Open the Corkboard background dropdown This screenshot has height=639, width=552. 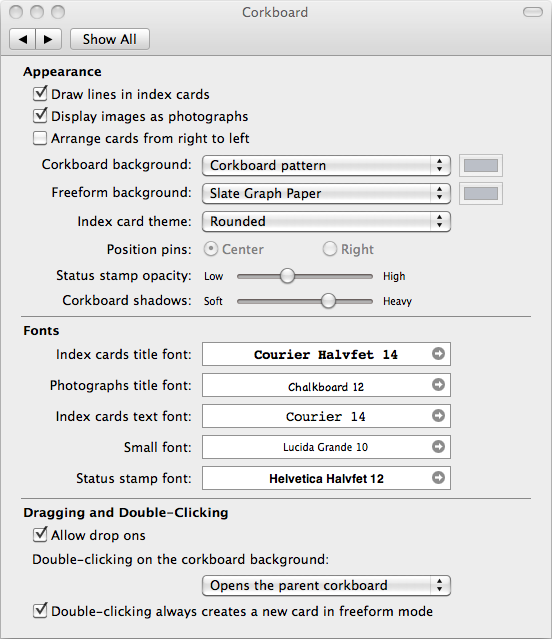click(326, 165)
